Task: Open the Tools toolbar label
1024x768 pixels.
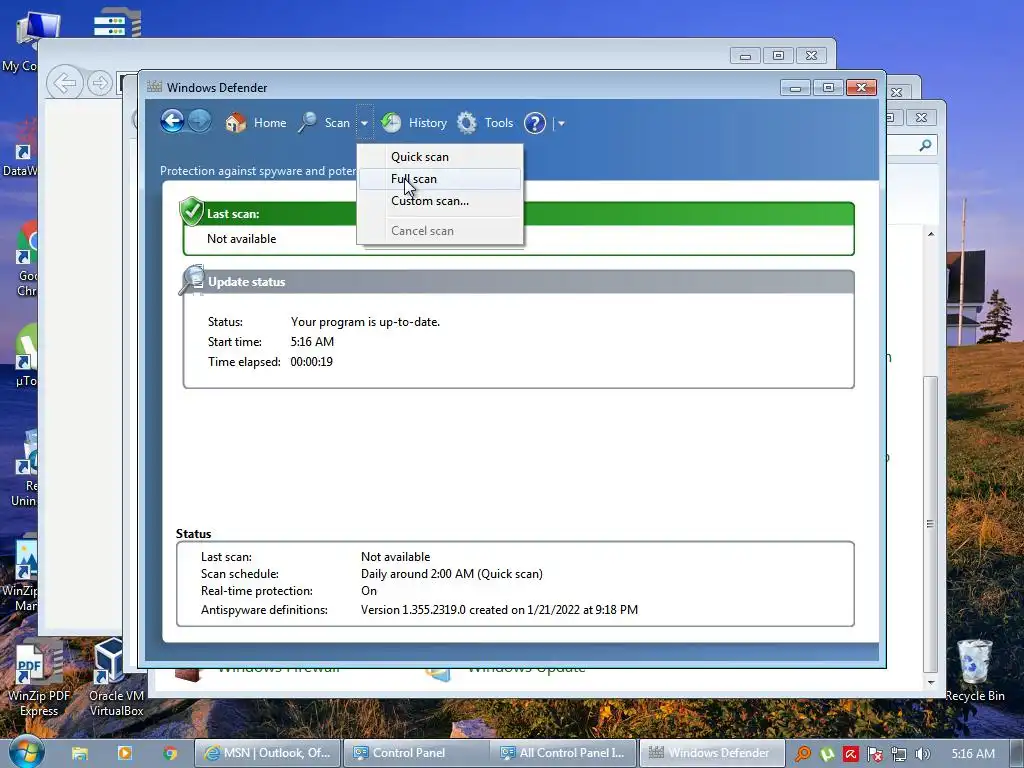Action: pos(498,123)
